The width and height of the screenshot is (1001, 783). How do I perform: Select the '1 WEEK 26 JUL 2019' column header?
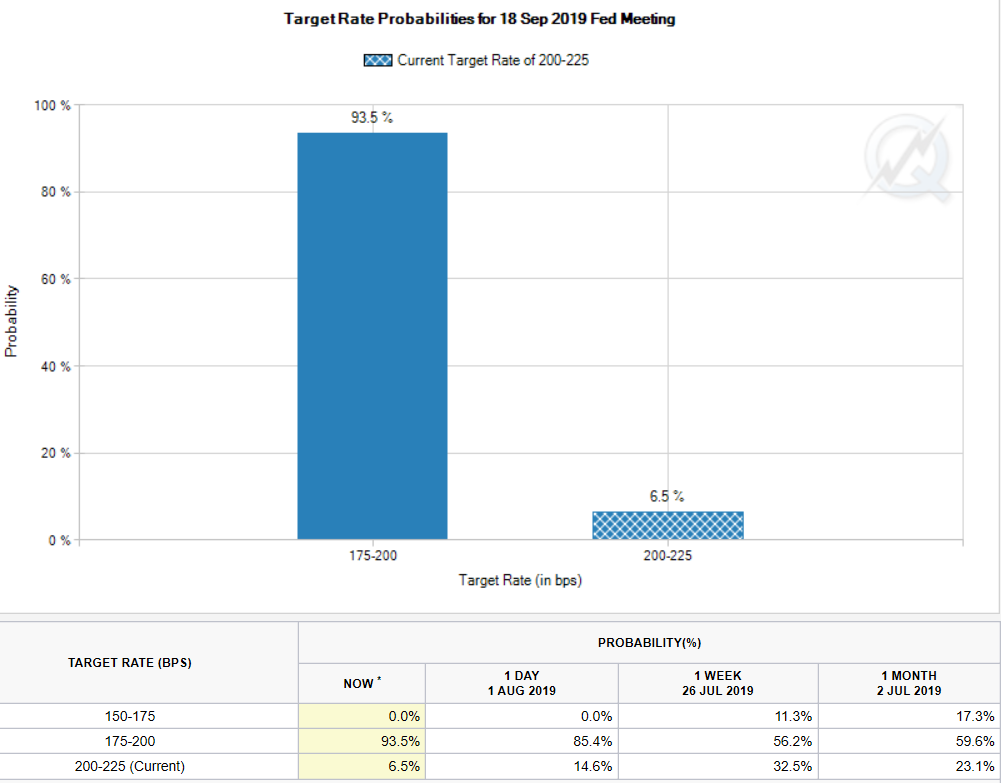[x=718, y=683]
